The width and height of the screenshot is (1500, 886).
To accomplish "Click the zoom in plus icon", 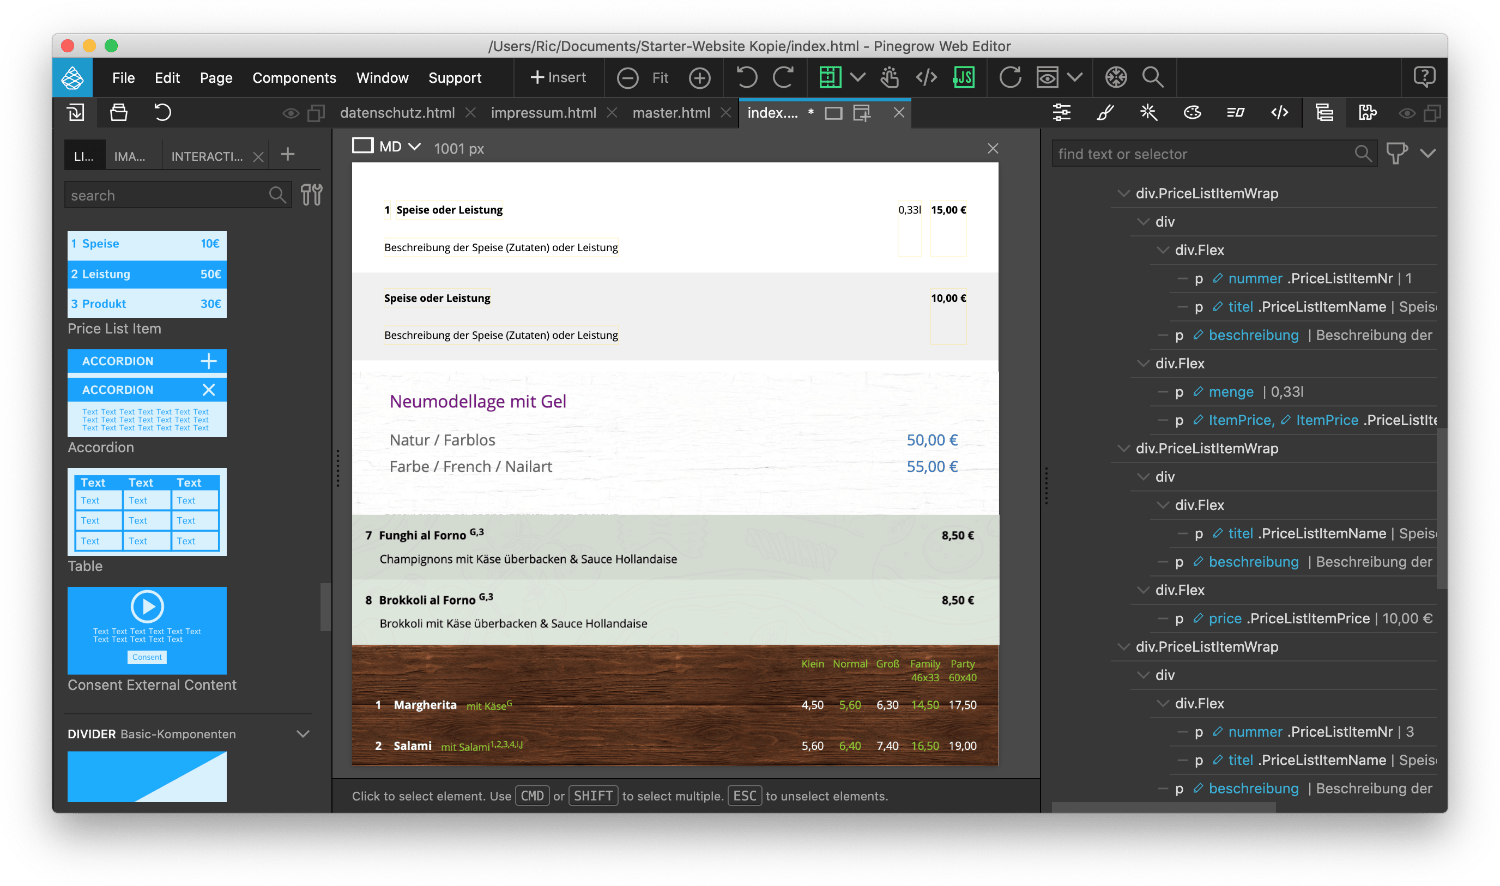I will [x=700, y=78].
